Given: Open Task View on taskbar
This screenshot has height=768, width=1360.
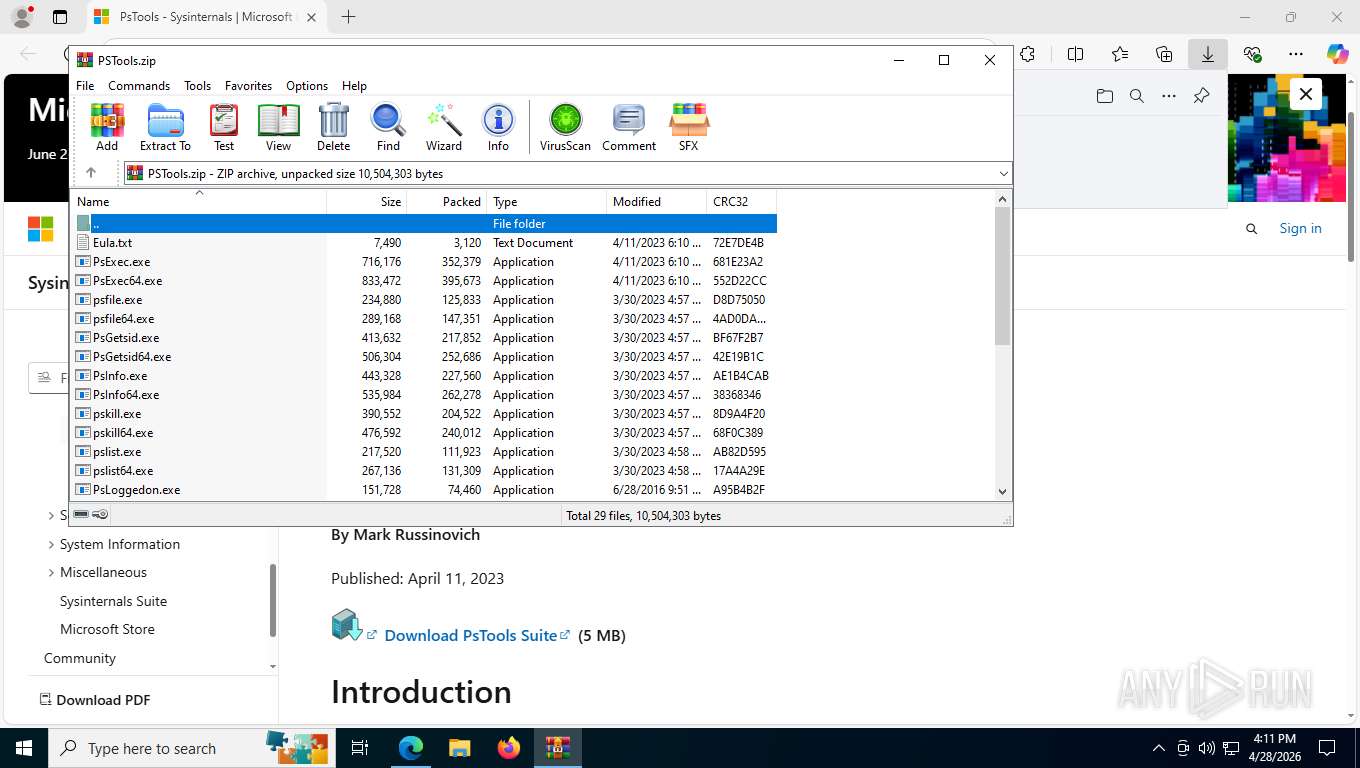Looking at the screenshot, I should [x=360, y=748].
